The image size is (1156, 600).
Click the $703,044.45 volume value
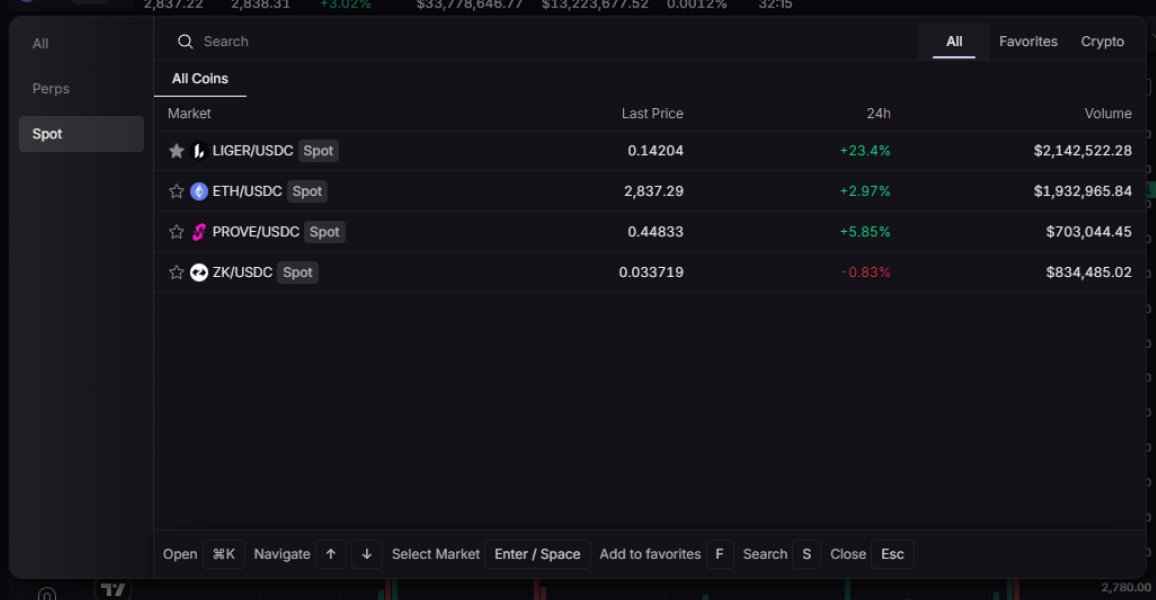[x=1089, y=232]
